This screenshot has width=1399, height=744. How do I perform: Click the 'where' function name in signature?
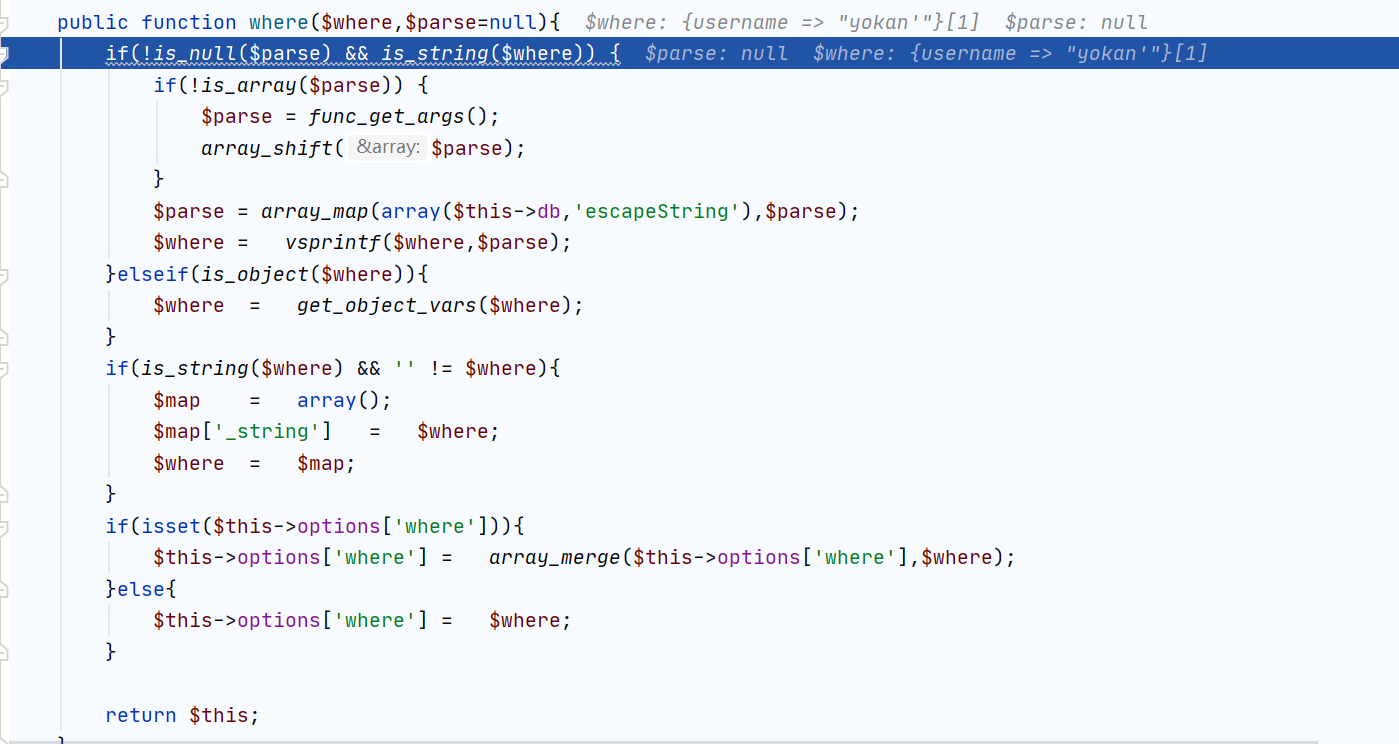point(278,22)
